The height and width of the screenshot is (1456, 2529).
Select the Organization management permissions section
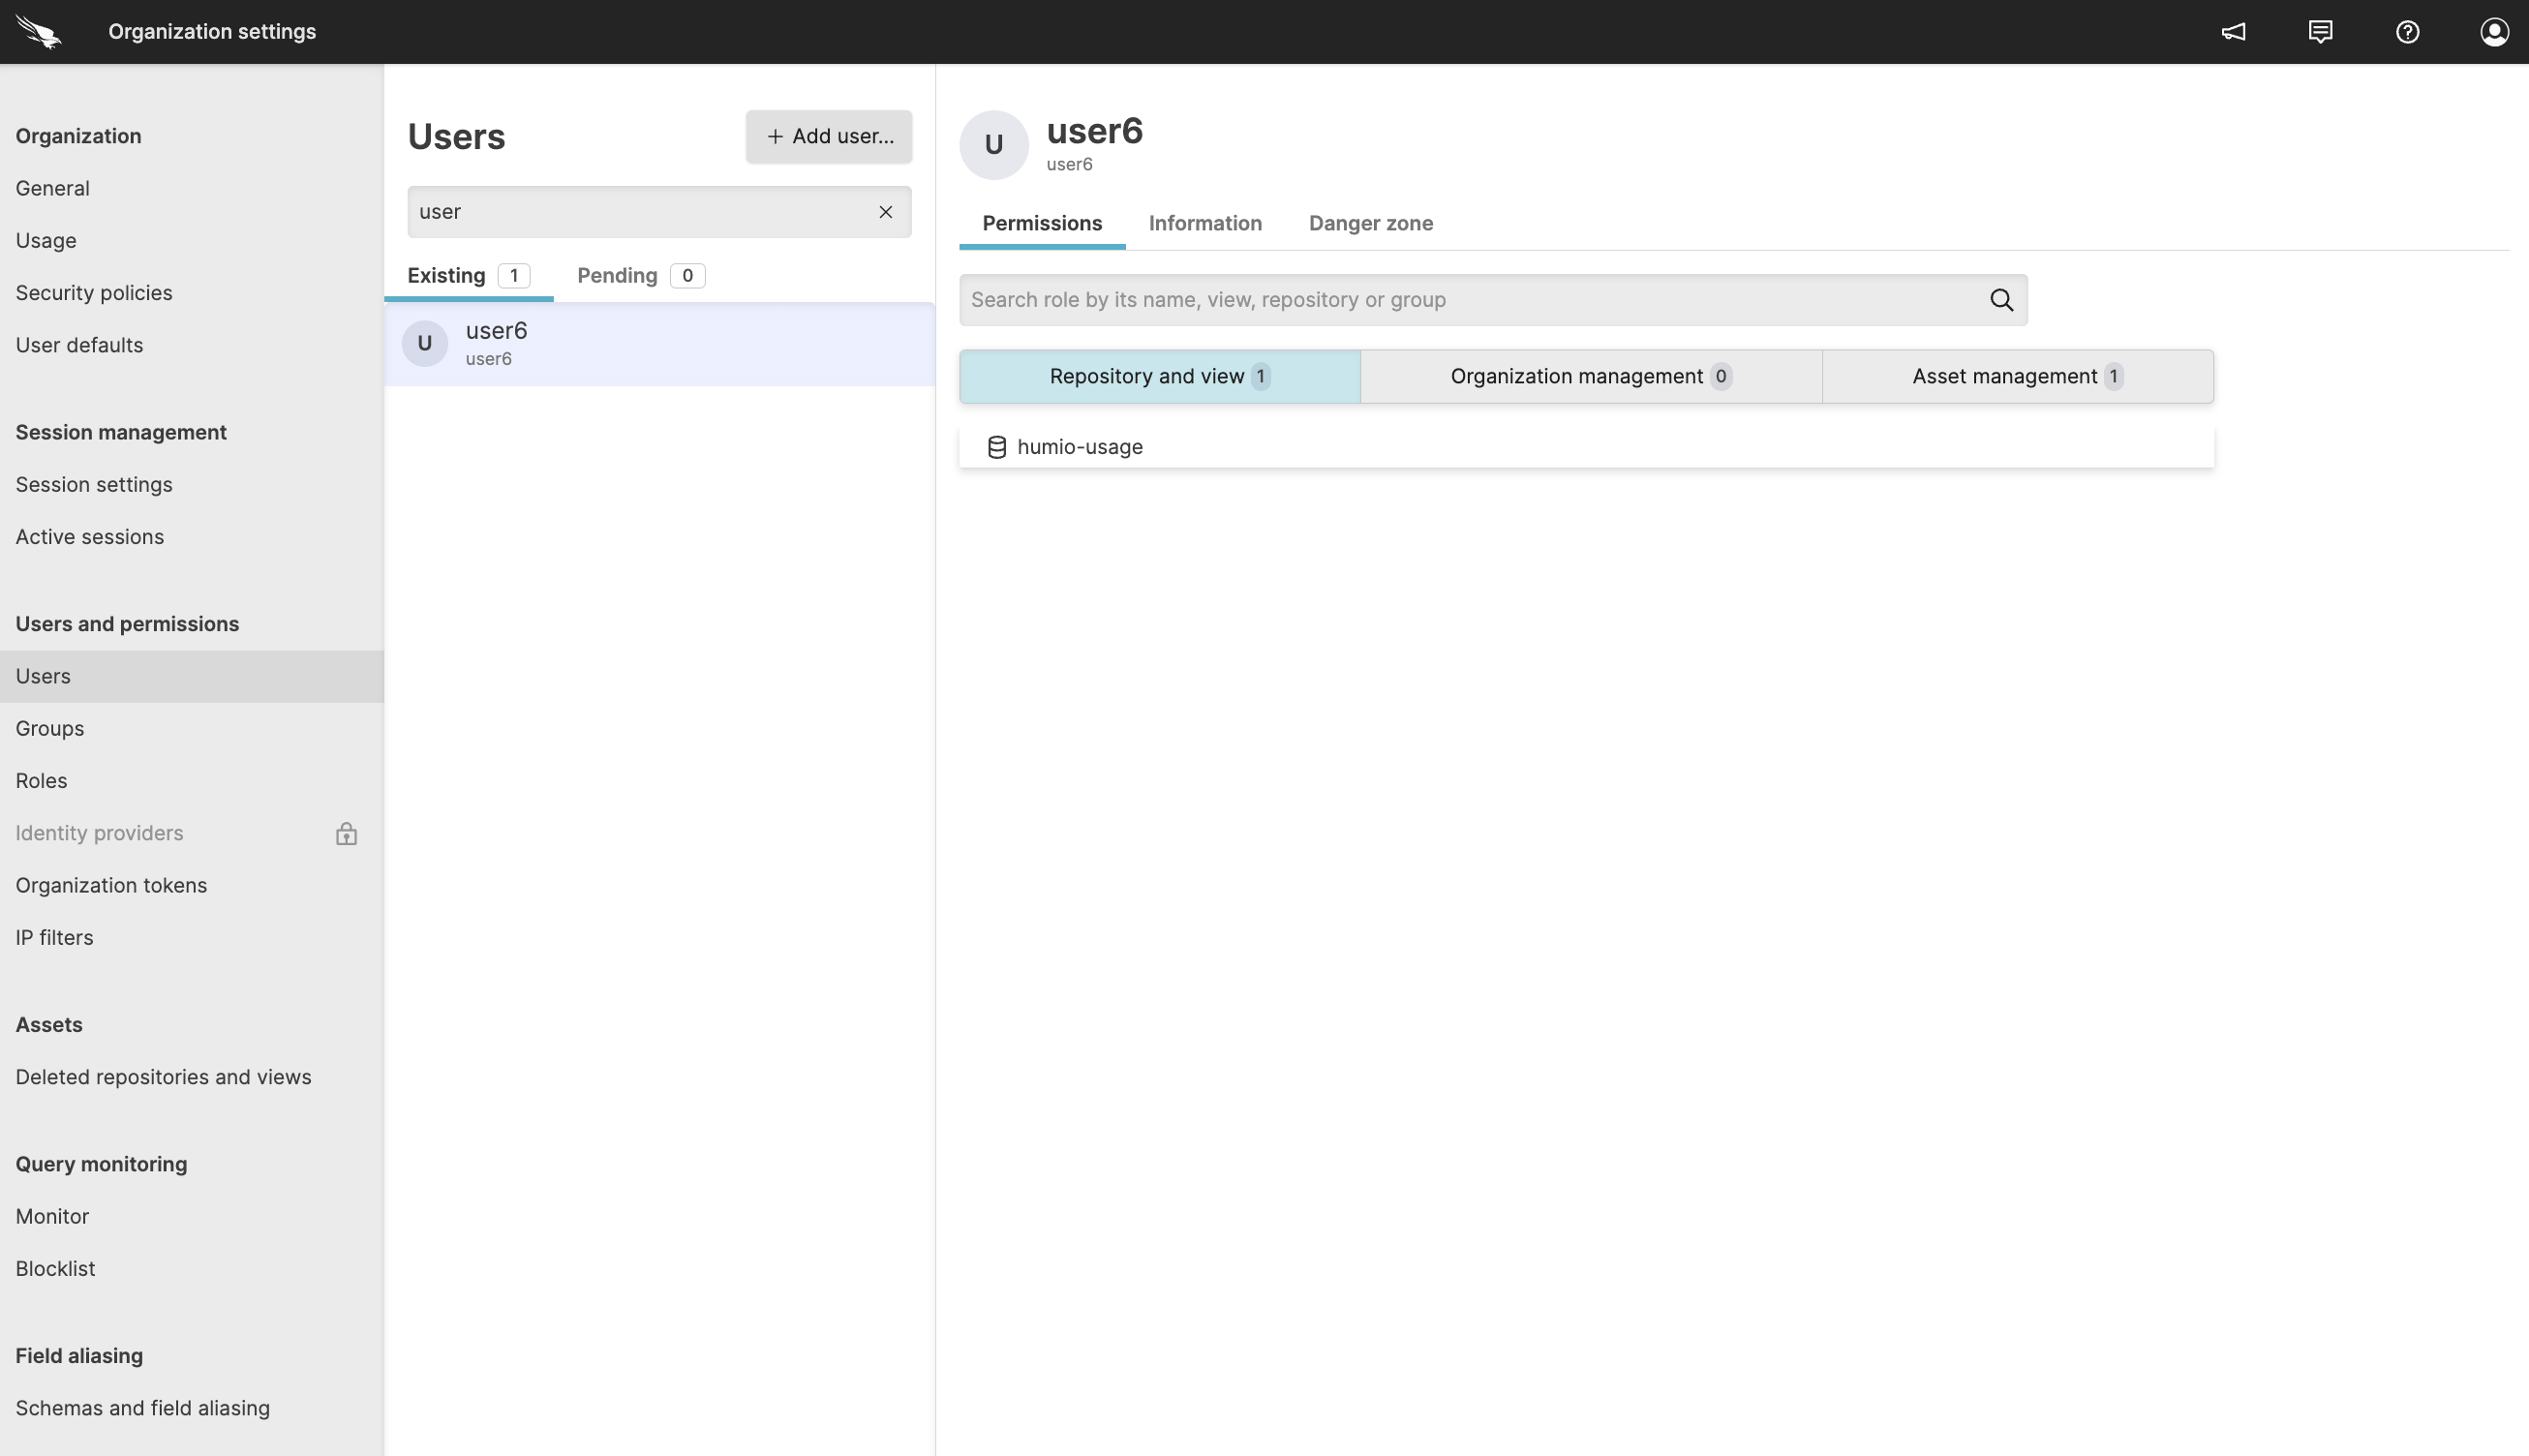click(x=1590, y=377)
